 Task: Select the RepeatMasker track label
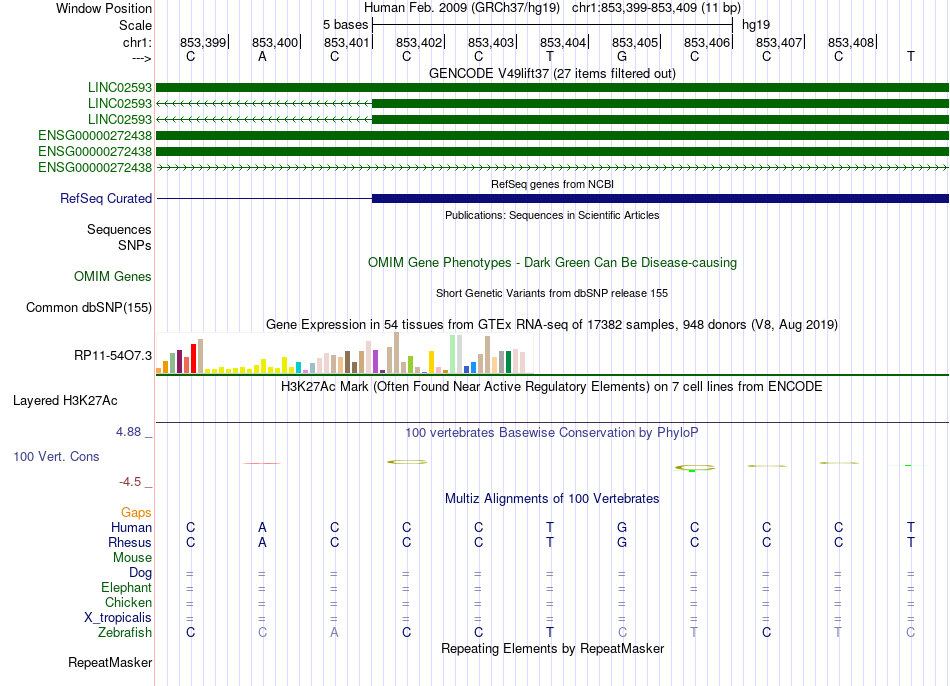[110, 662]
